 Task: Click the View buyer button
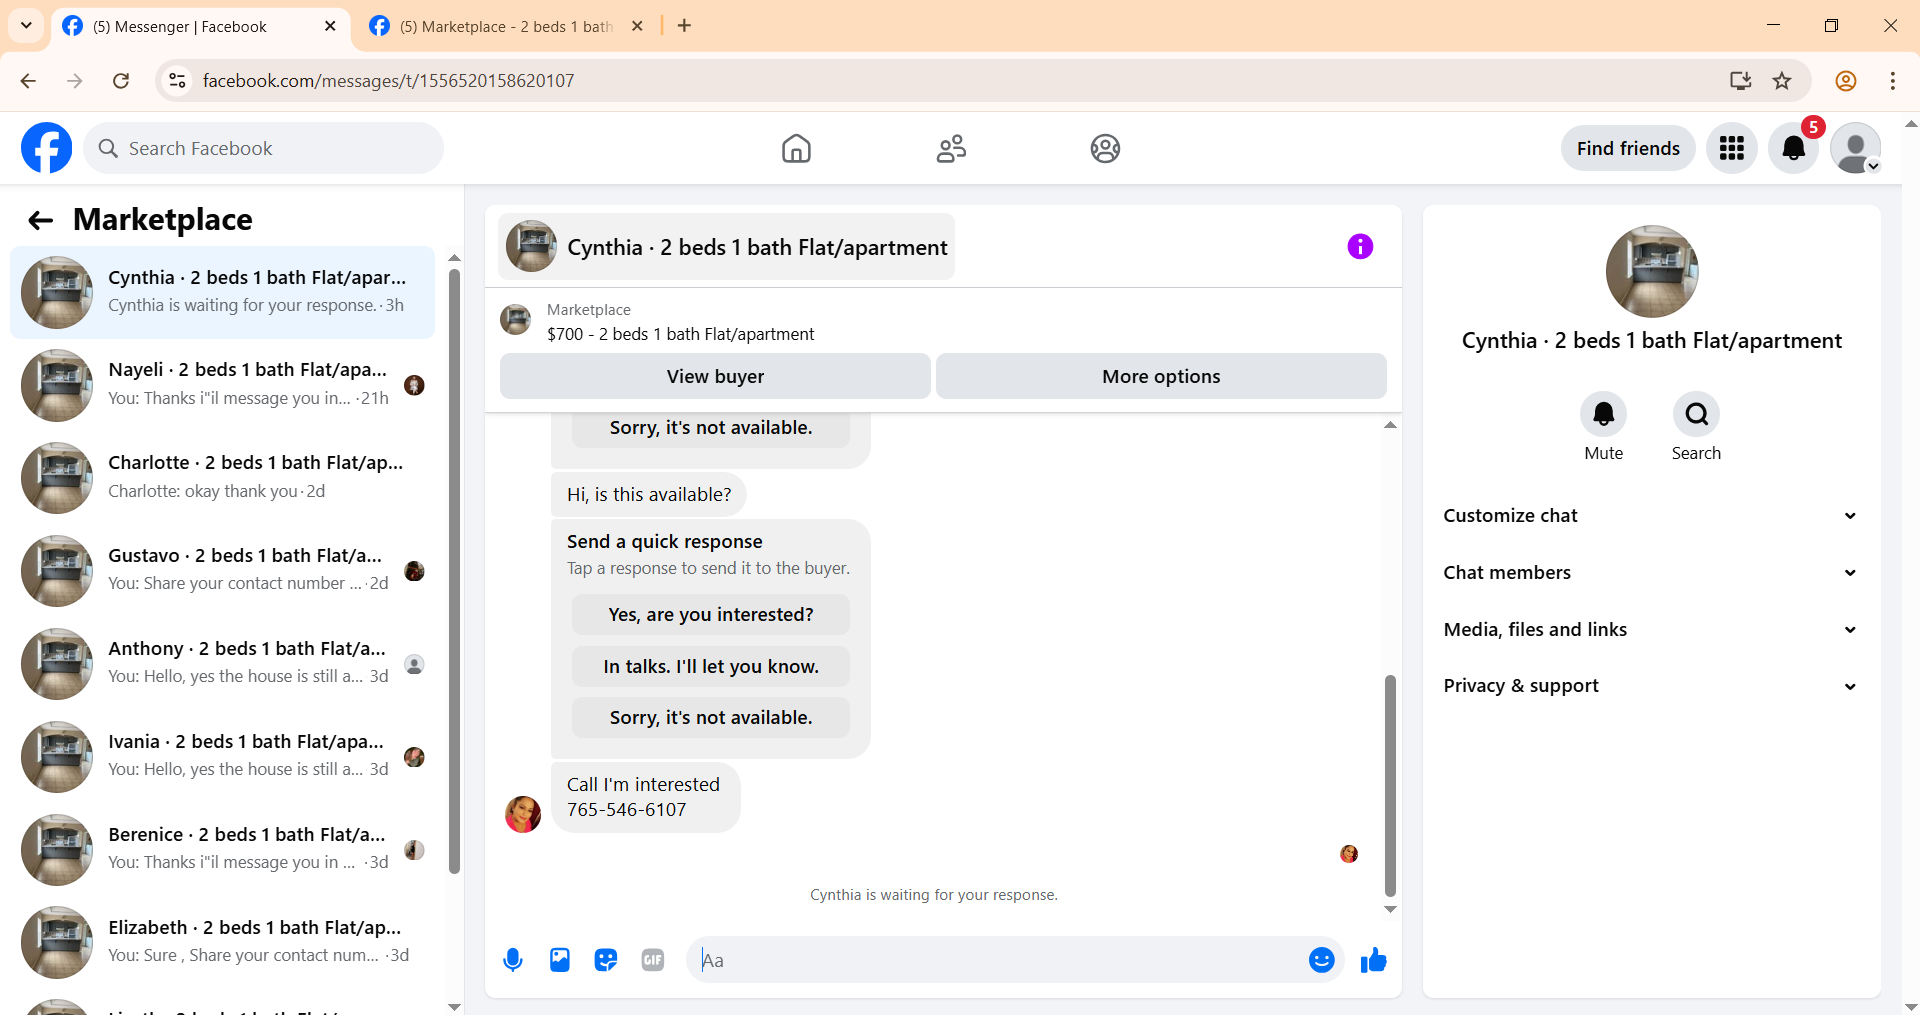[x=715, y=376]
